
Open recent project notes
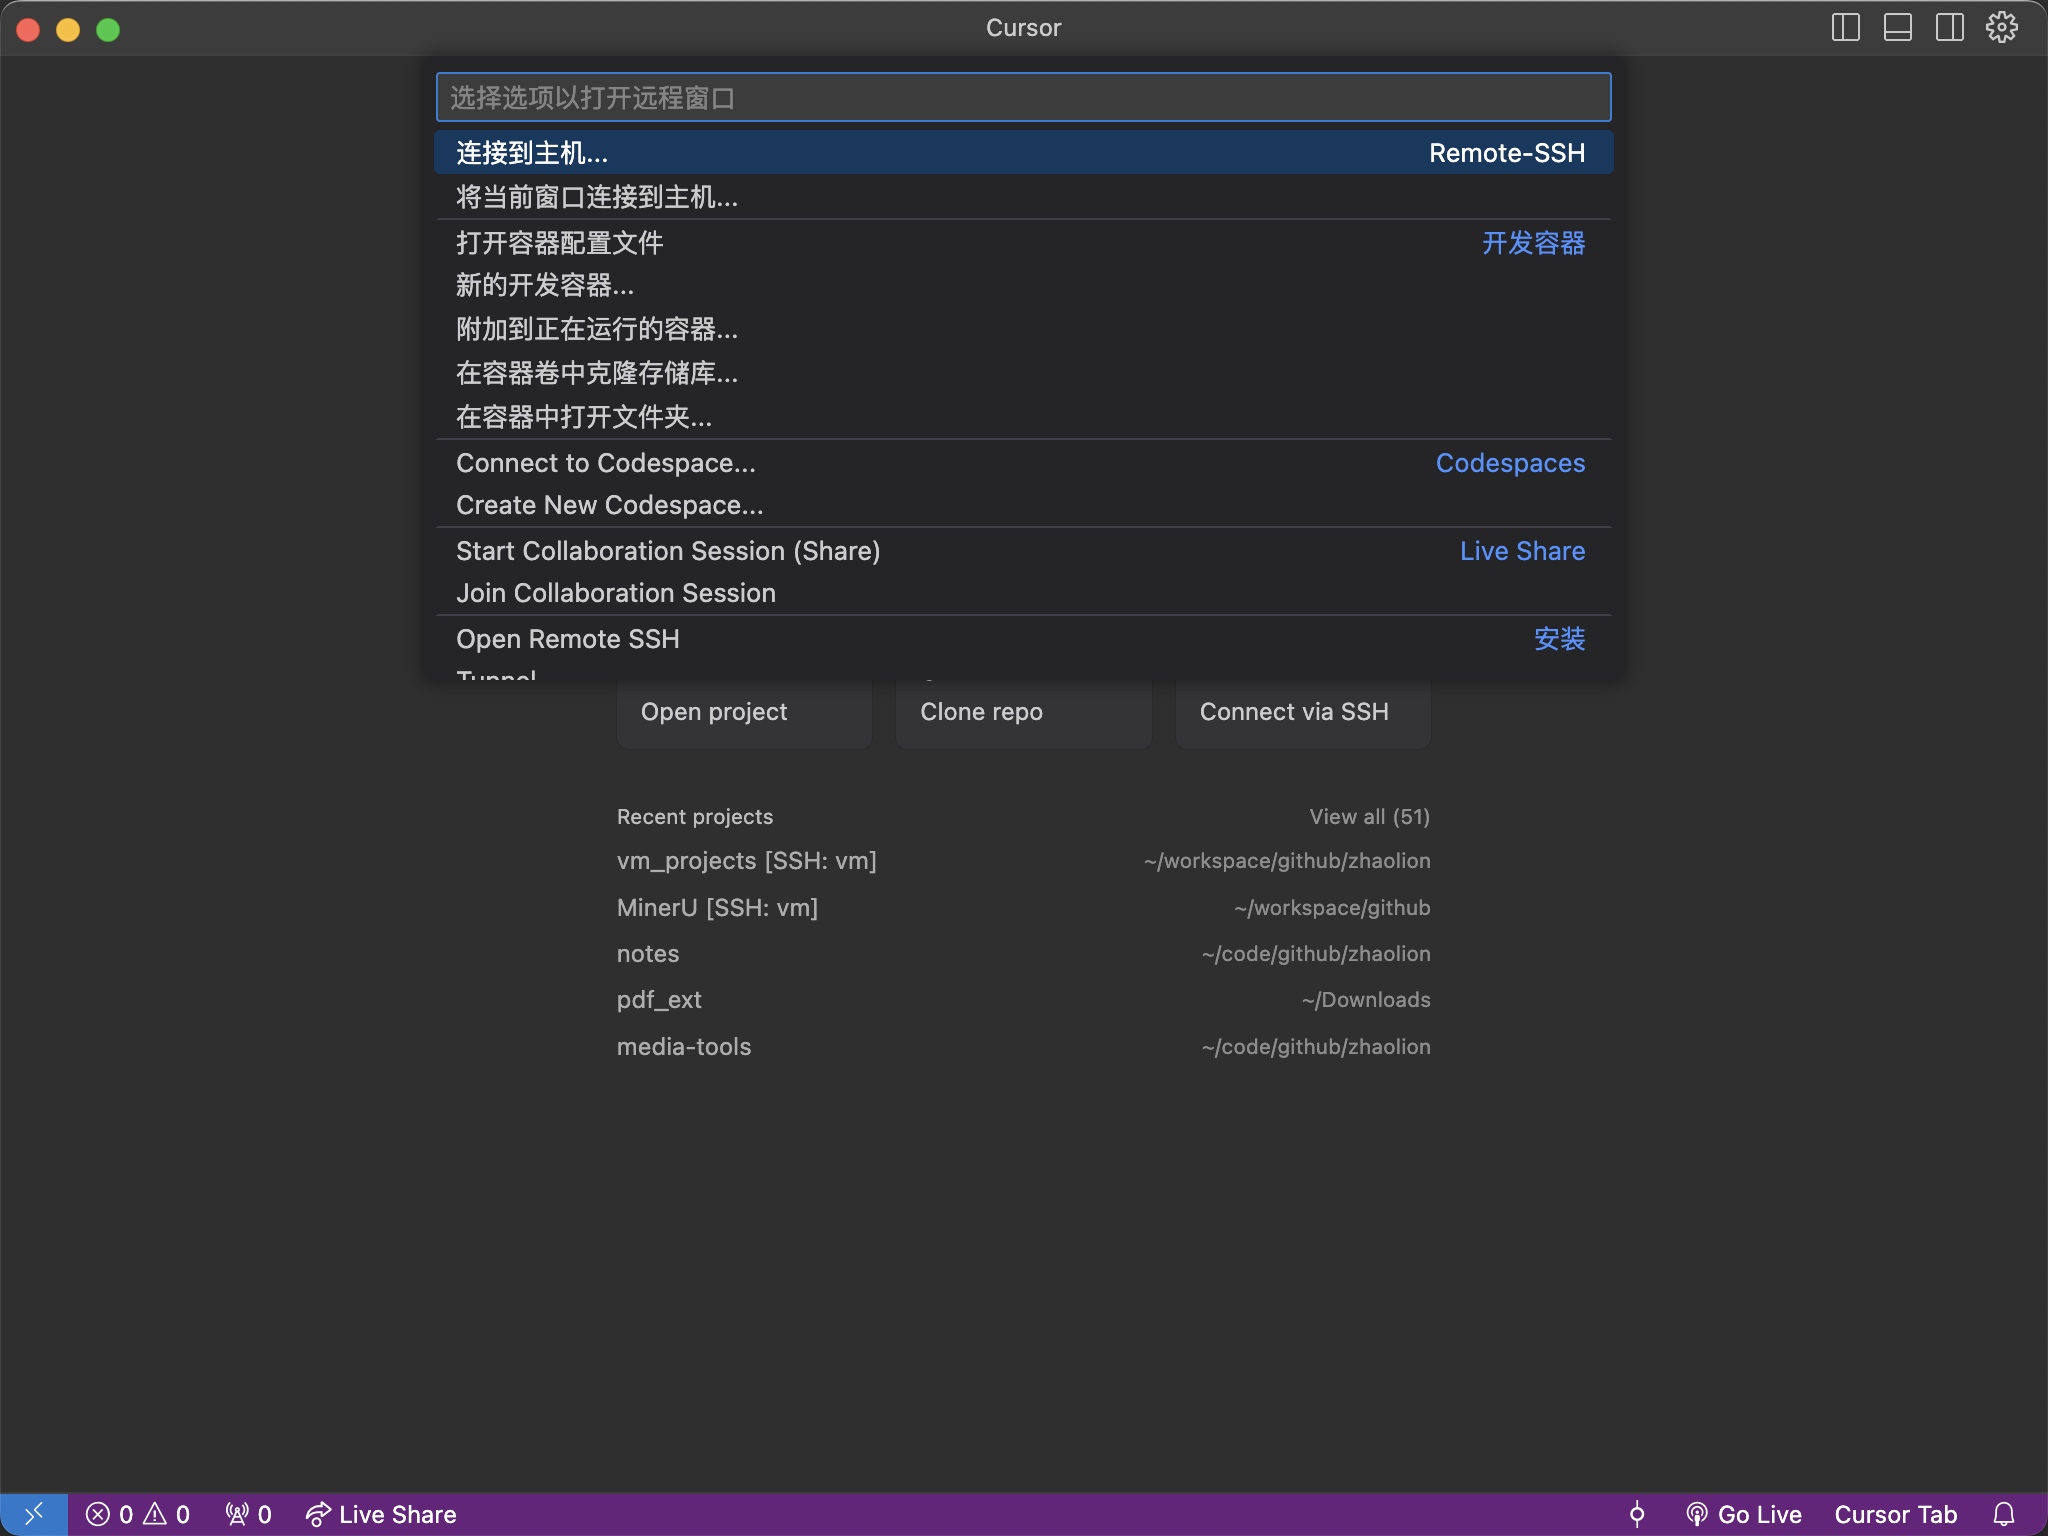click(1023, 954)
